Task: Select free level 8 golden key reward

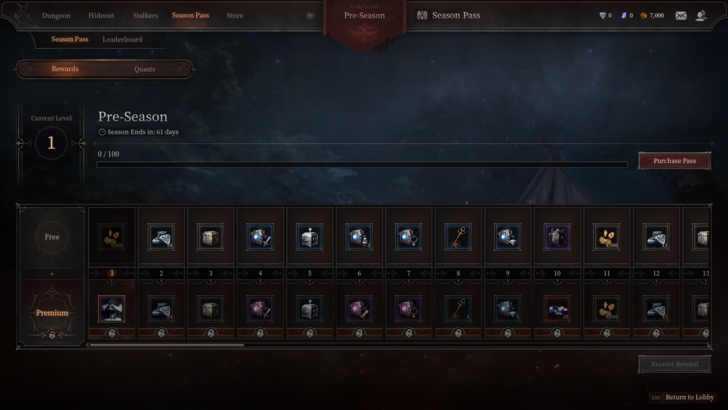Action: [458, 237]
